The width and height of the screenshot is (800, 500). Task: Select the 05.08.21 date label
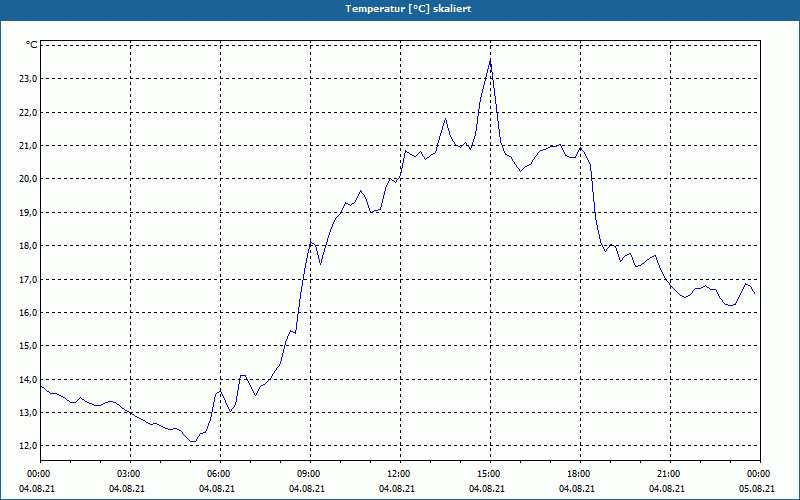757,489
